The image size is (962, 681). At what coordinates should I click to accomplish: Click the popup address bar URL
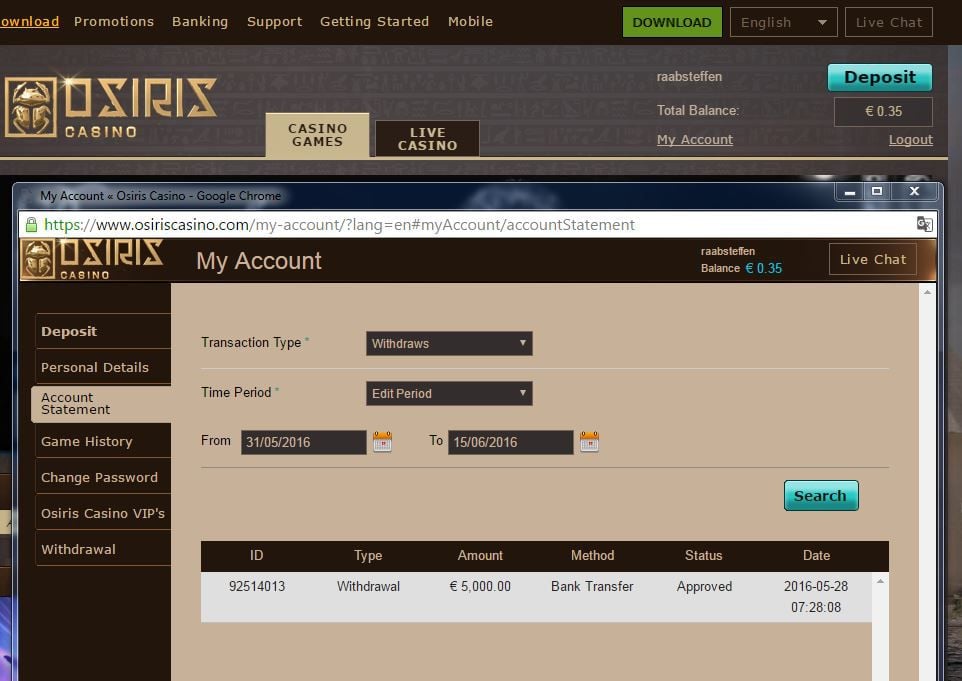(339, 225)
